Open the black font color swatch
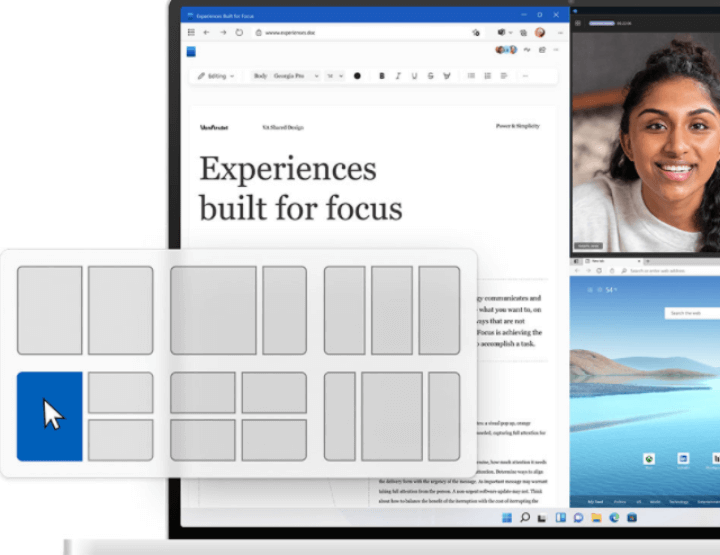Viewport: 720px width, 555px height. [x=357, y=76]
